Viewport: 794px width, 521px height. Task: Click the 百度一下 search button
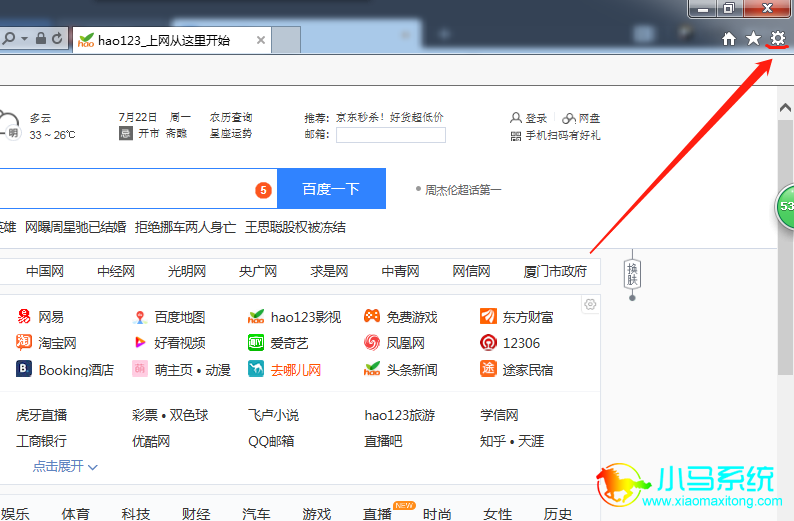click(331, 188)
